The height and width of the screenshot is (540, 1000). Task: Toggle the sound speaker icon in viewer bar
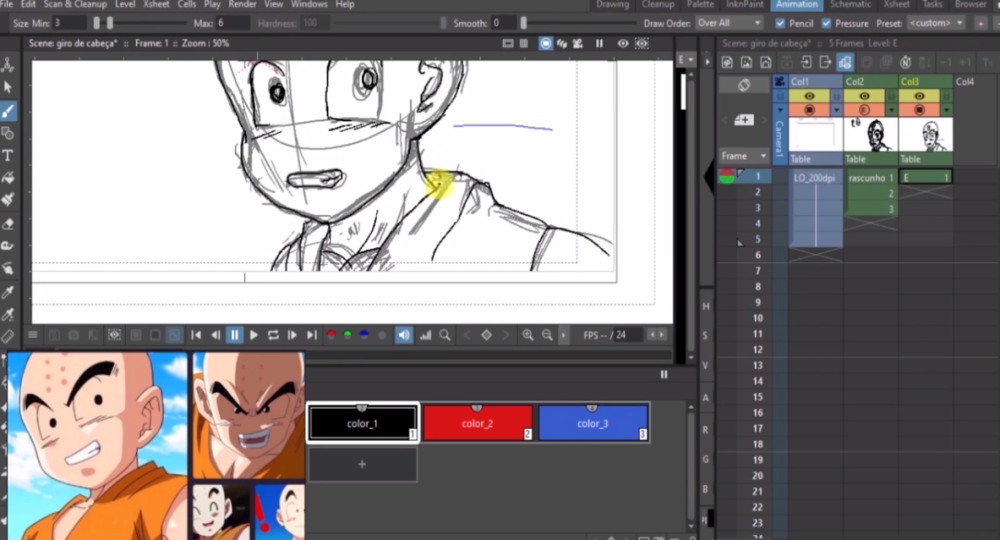click(x=403, y=335)
